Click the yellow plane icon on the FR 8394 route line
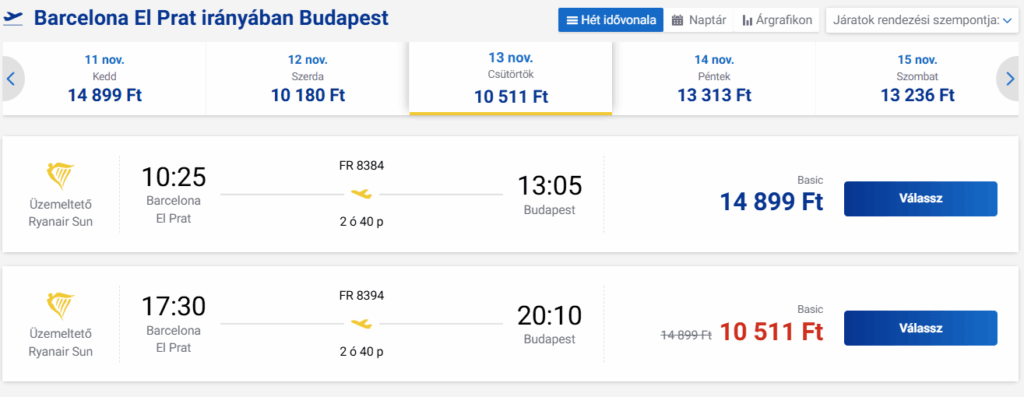The image size is (1024, 397). [x=361, y=323]
